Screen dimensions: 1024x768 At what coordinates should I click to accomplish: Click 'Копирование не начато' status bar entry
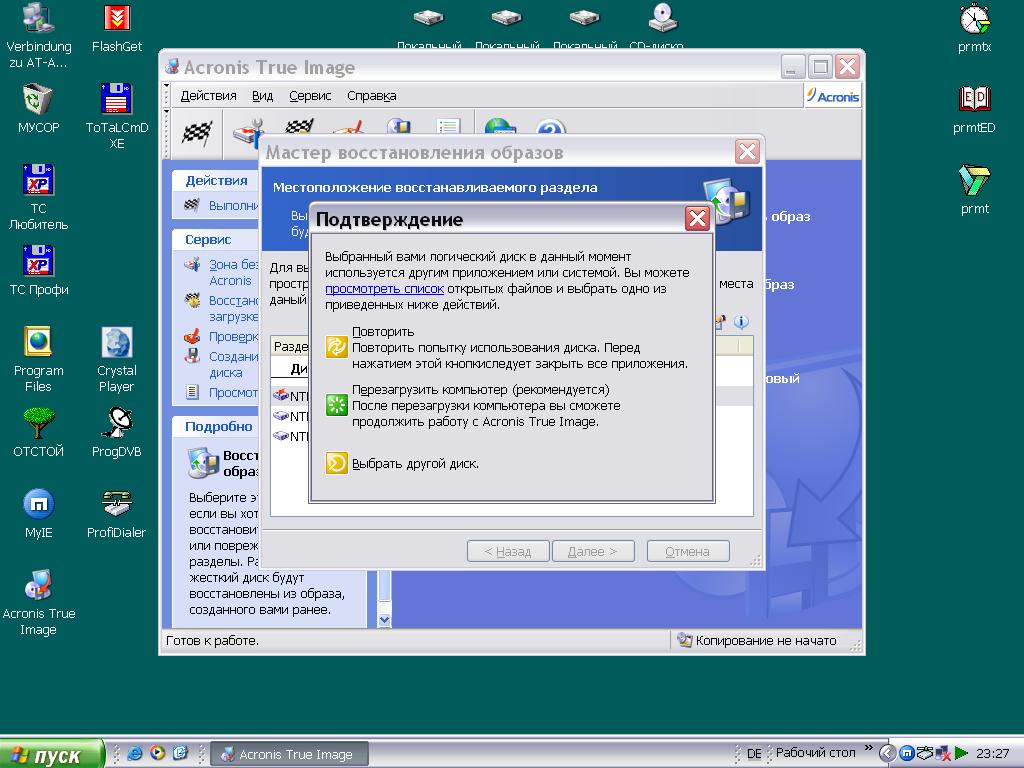pyautogui.click(x=757, y=641)
